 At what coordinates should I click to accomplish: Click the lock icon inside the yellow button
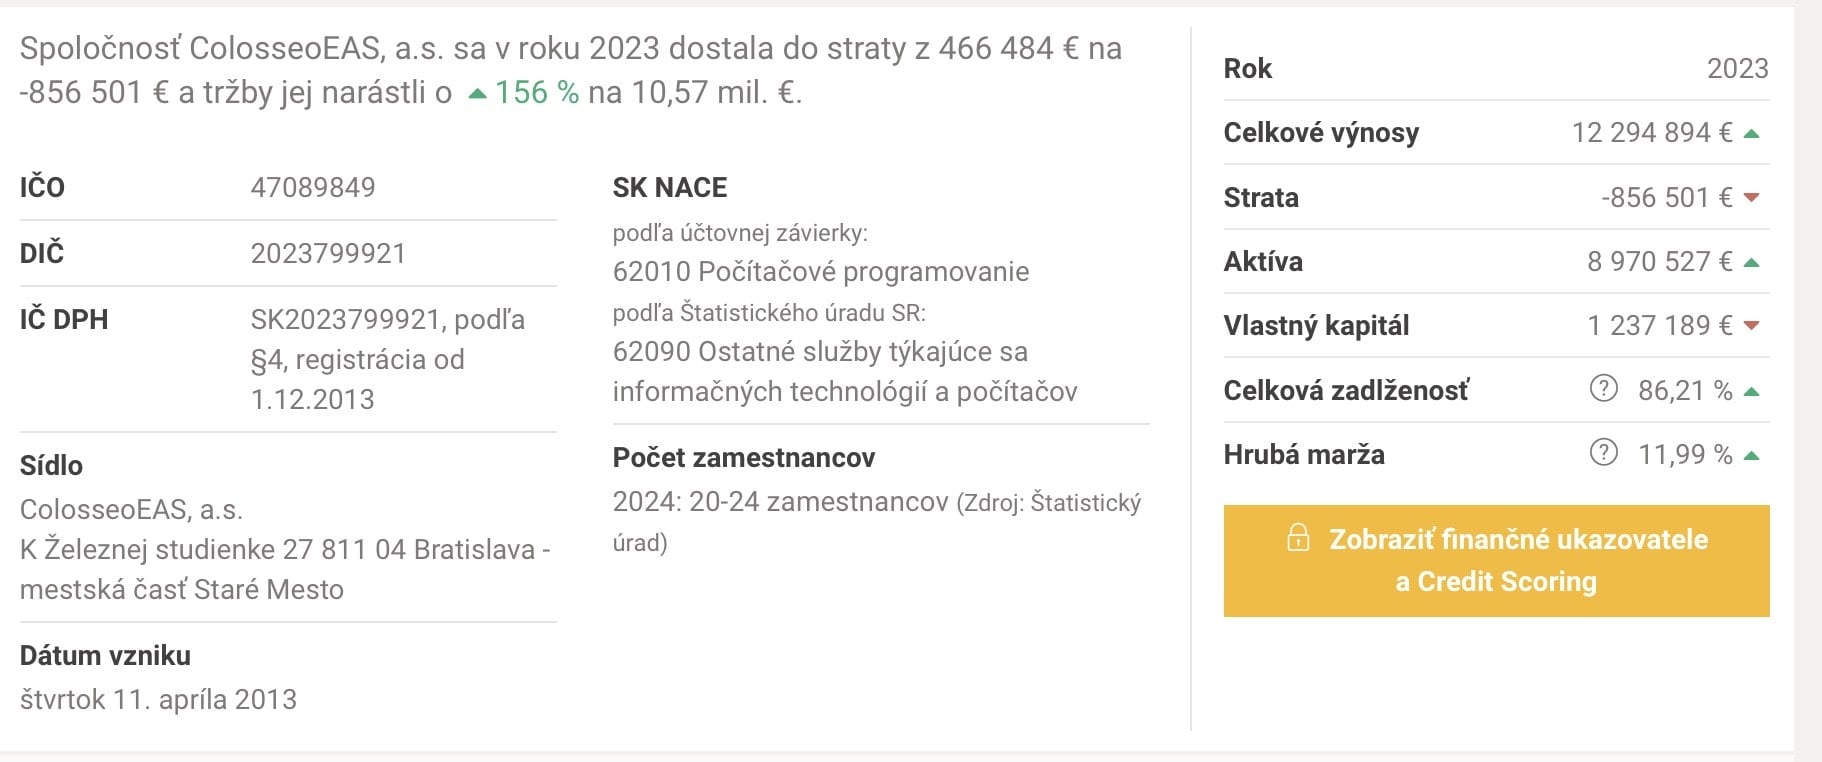pyautogui.click(x=1299, y=539)
